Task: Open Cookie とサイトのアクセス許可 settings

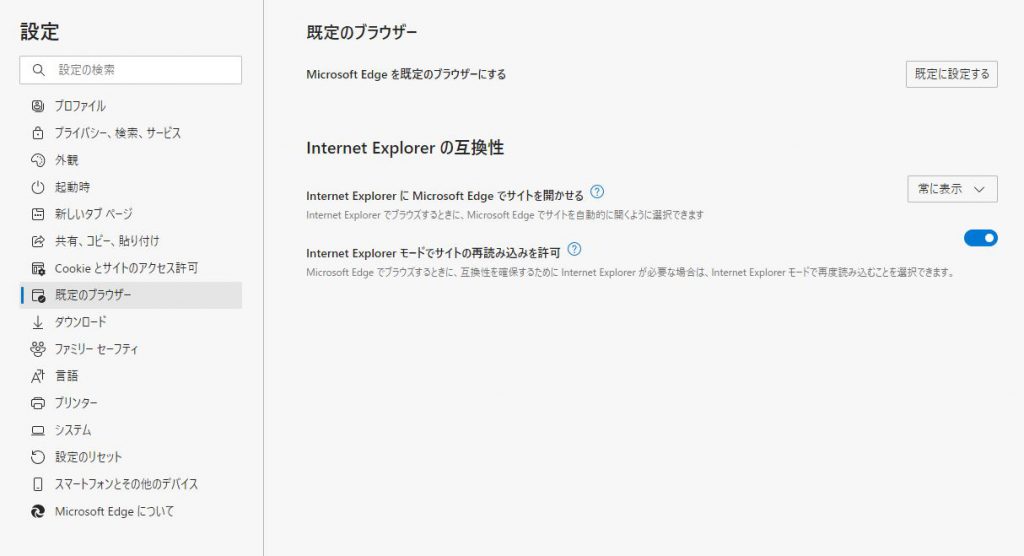Action: [x=131, y=268]
